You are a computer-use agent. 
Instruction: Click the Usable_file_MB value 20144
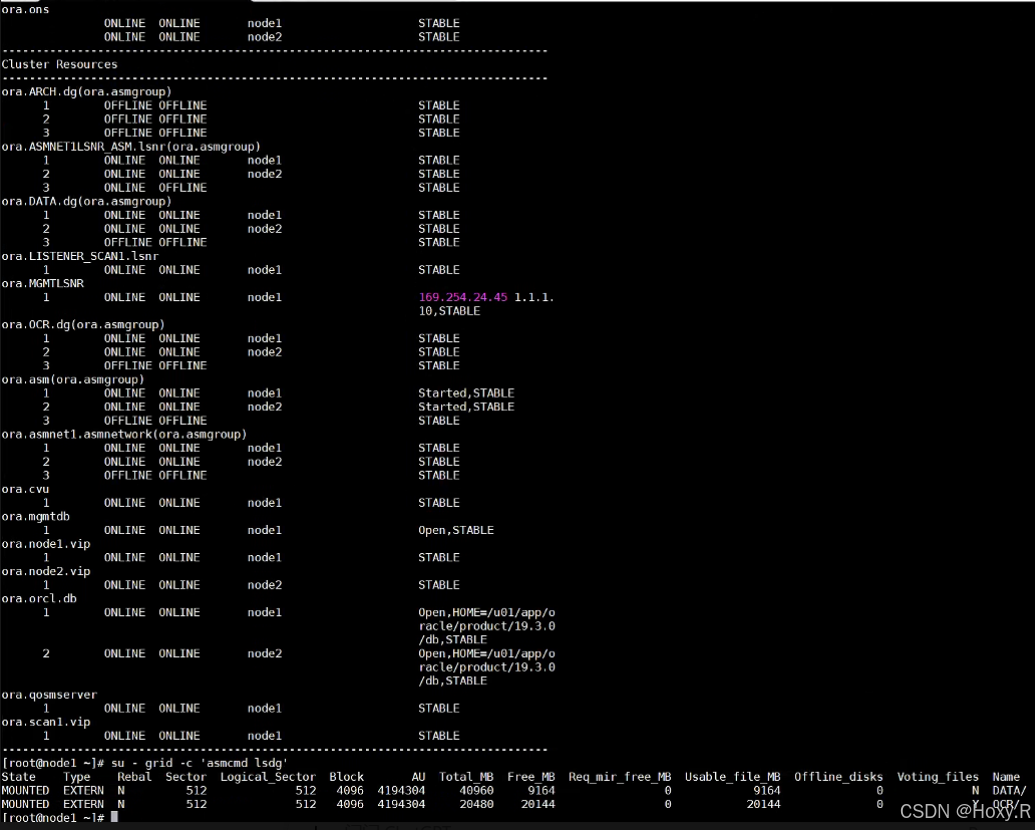[x=764, y=804]
